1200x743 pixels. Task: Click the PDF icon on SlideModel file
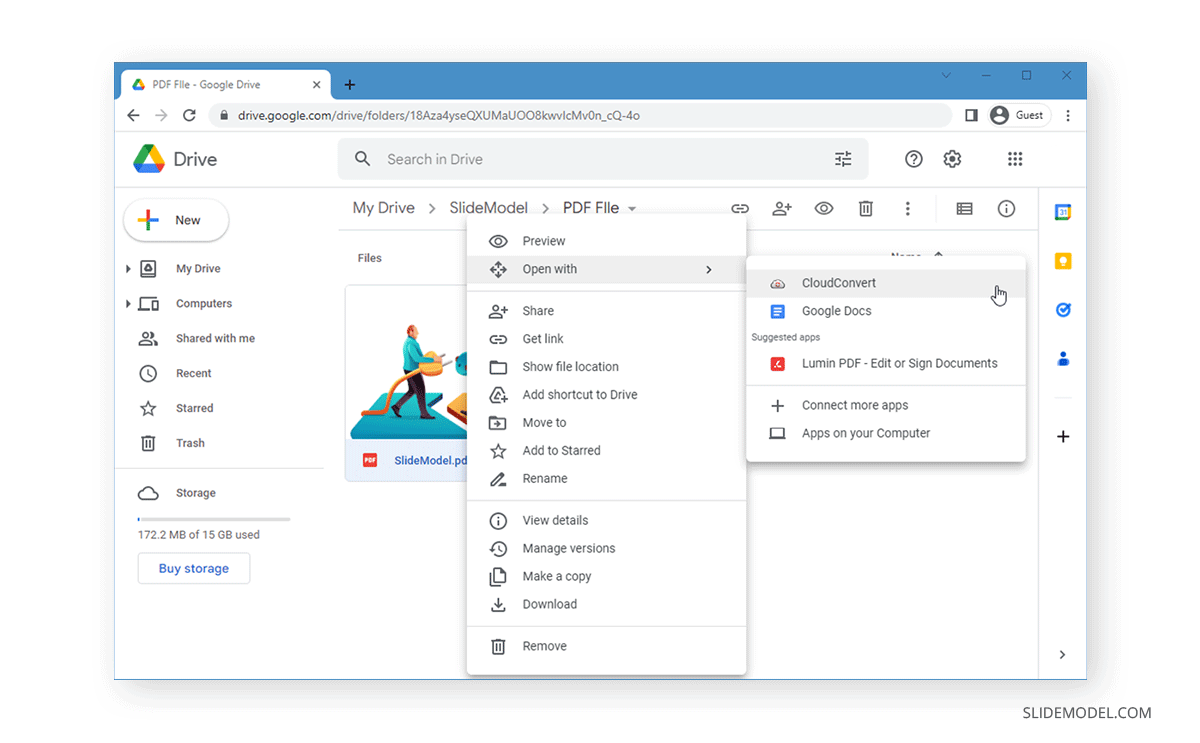(x=370, y=461)
